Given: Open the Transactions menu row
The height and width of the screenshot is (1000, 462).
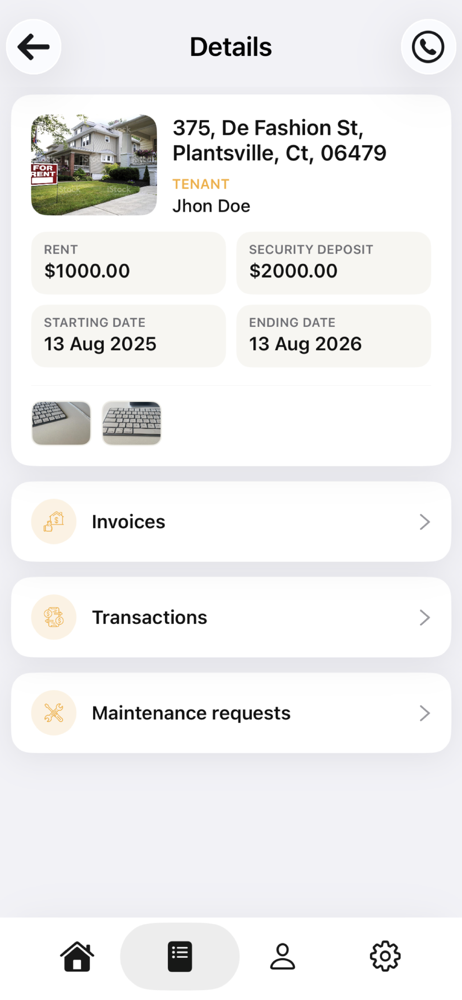Looking at the screenshot, I should (231, 617).
